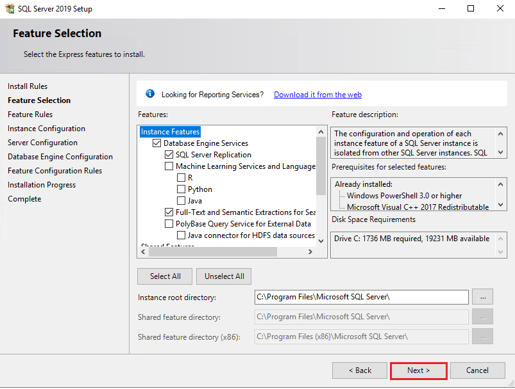This screenshot has height=389, width=515.
Task: Check the R language checkbox
Action: coord(181,178)
